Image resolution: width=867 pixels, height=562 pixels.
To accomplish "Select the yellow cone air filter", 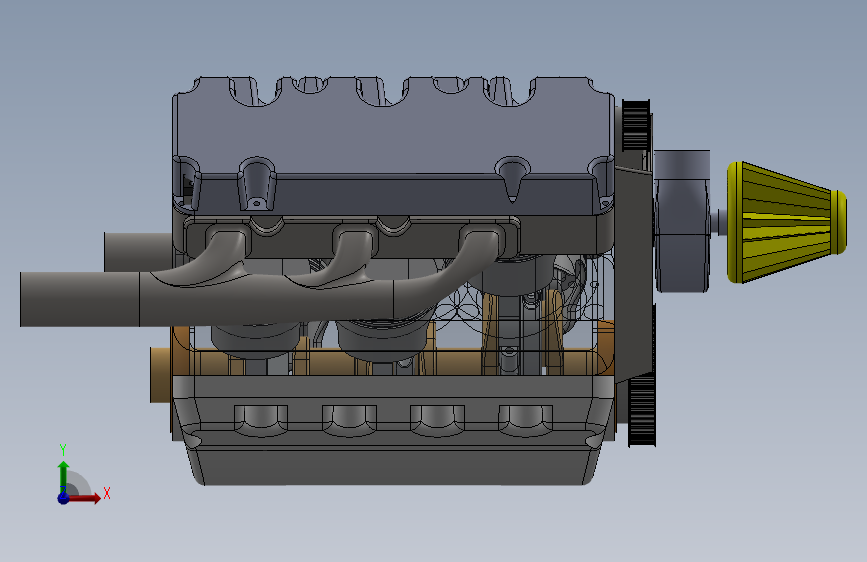I will click(x=786, y=222).
